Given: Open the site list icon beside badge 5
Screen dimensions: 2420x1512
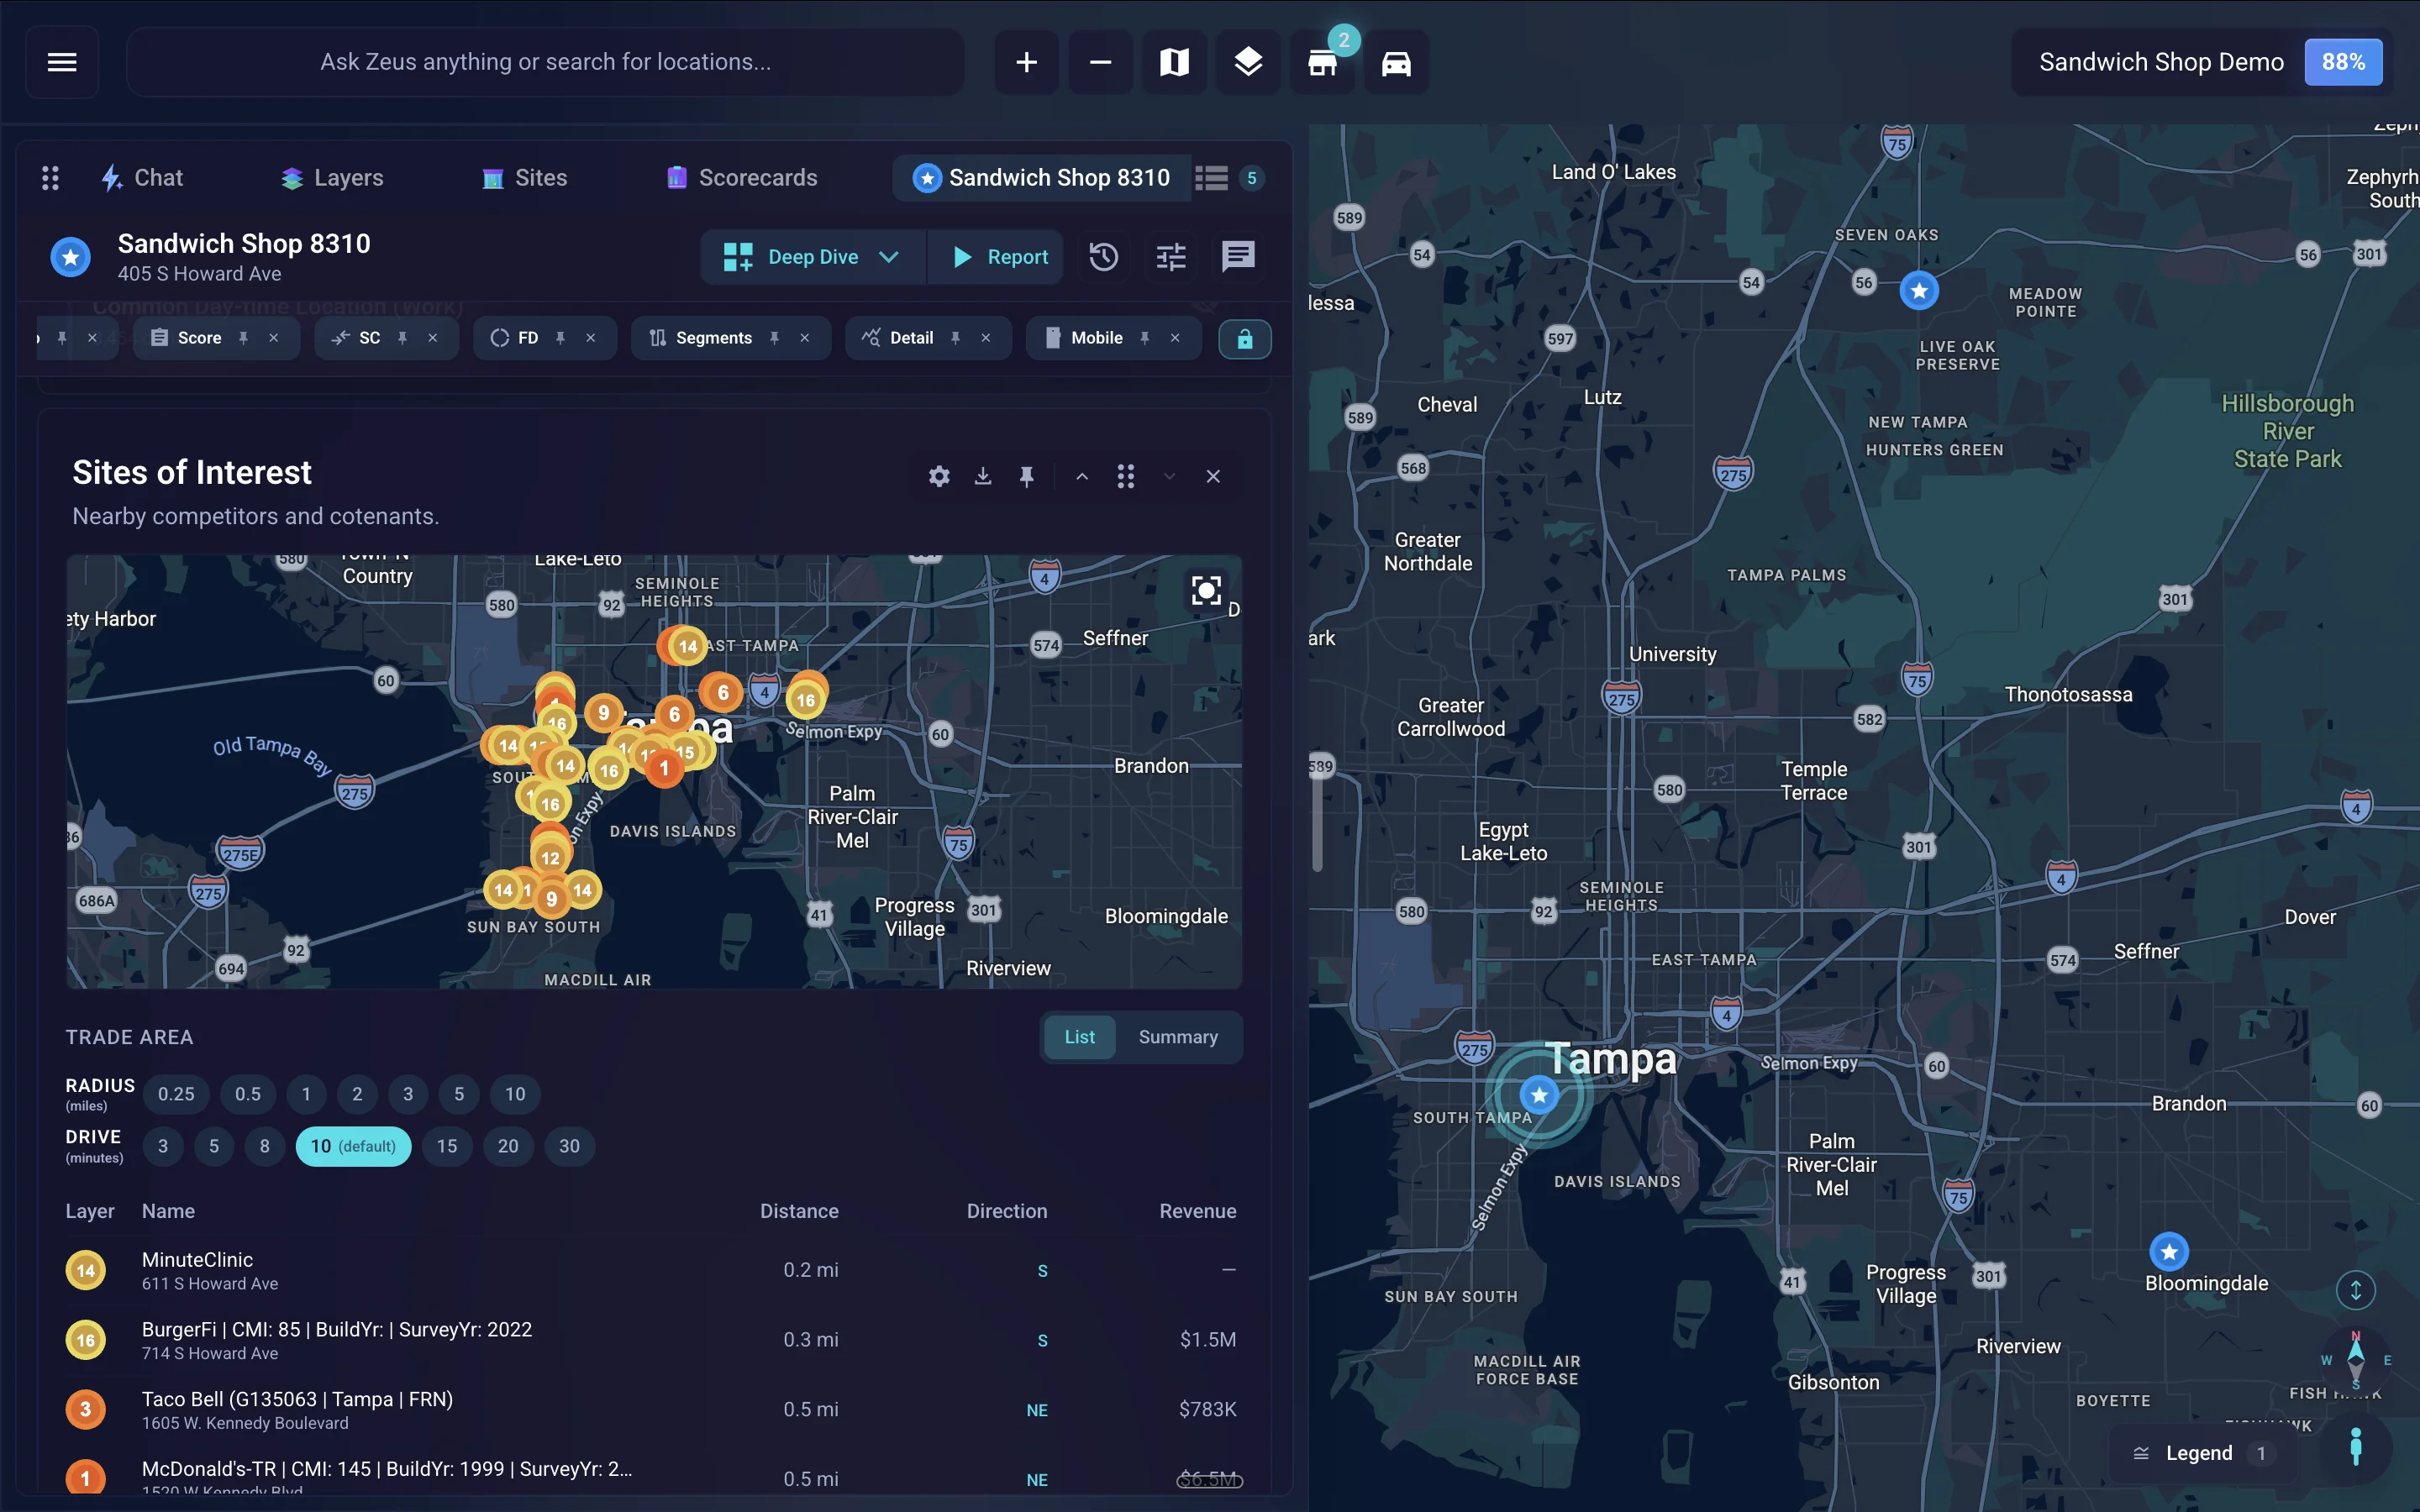Looking at the screenshot, I should tap(1211, 178).
